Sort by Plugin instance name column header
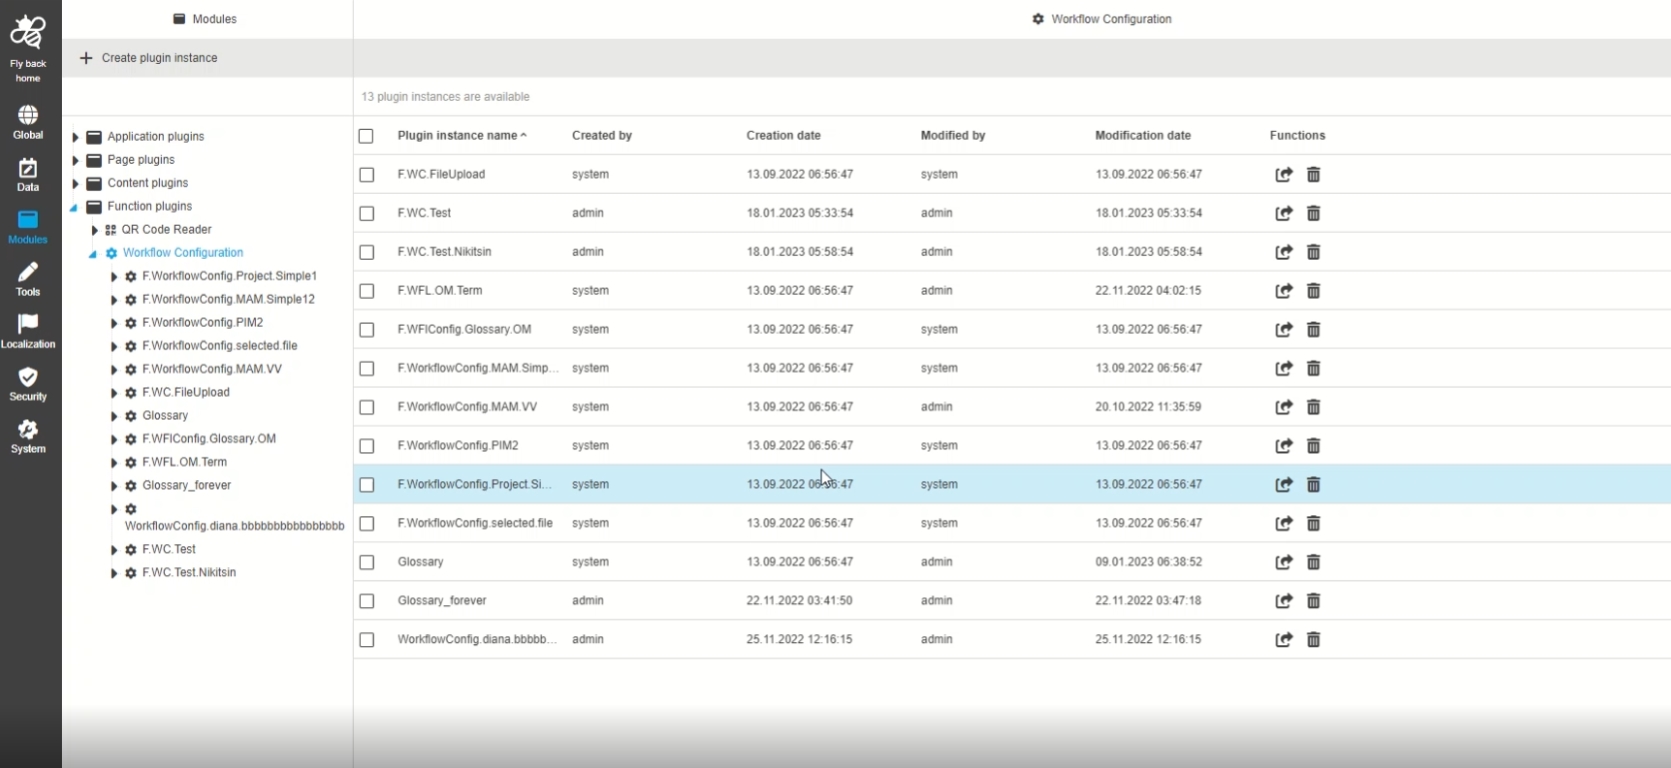 tap(457, 136)
